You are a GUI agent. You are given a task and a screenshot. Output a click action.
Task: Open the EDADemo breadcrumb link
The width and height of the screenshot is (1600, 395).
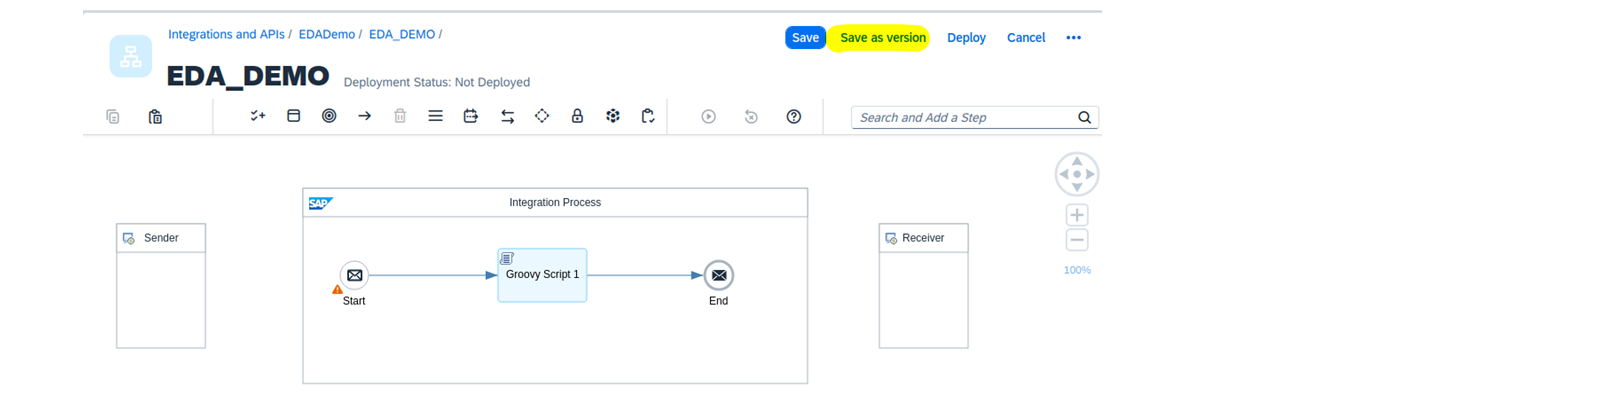pyautogui.click(x=327, y=34)
